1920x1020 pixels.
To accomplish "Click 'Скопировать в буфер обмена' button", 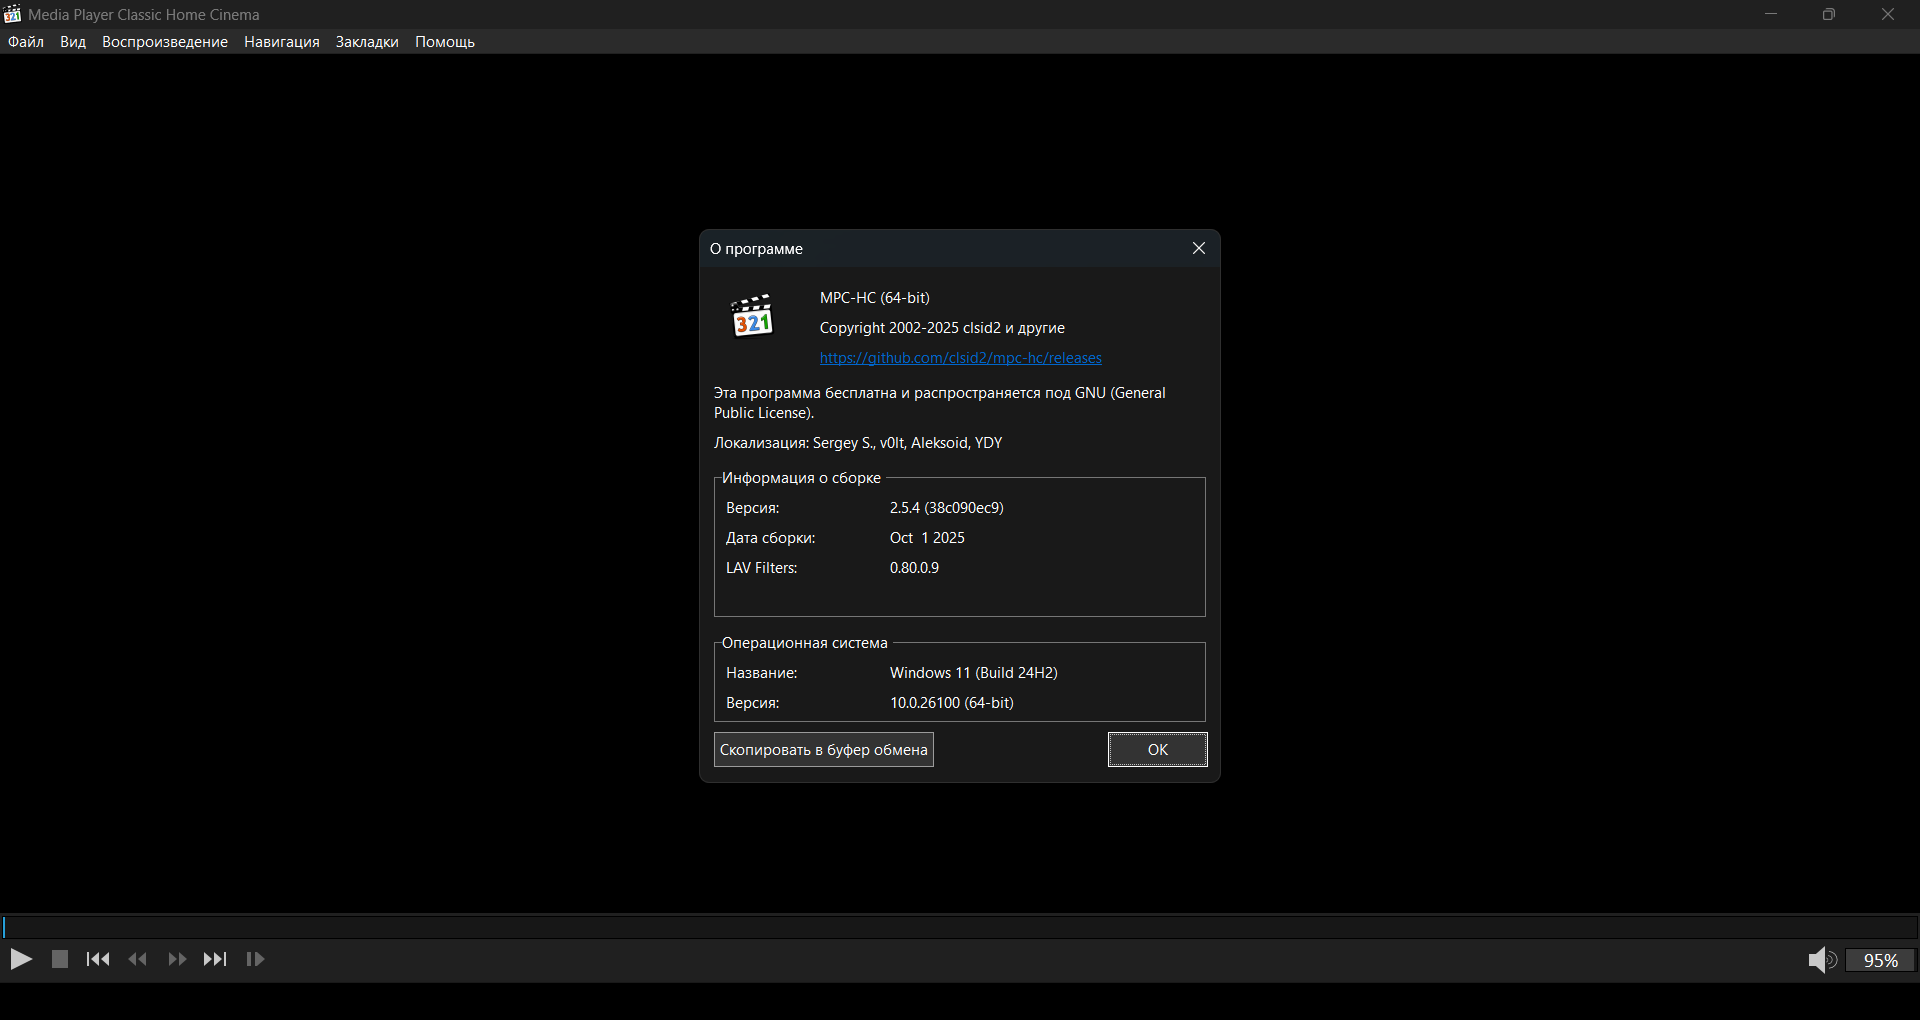I will tap(824, 750).
